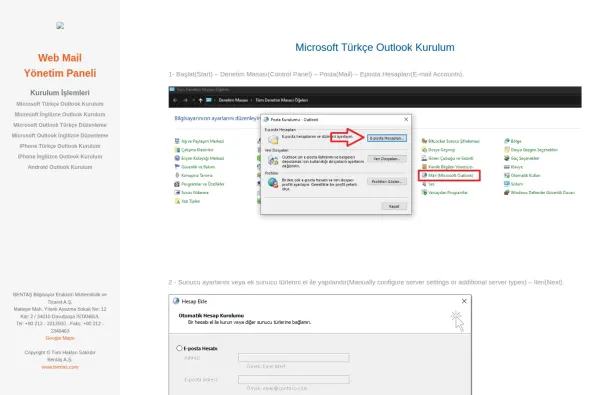The image size is (600, 395).
Task: Close the Hesap Ekle dialog
Action: [x=464, y=301]
